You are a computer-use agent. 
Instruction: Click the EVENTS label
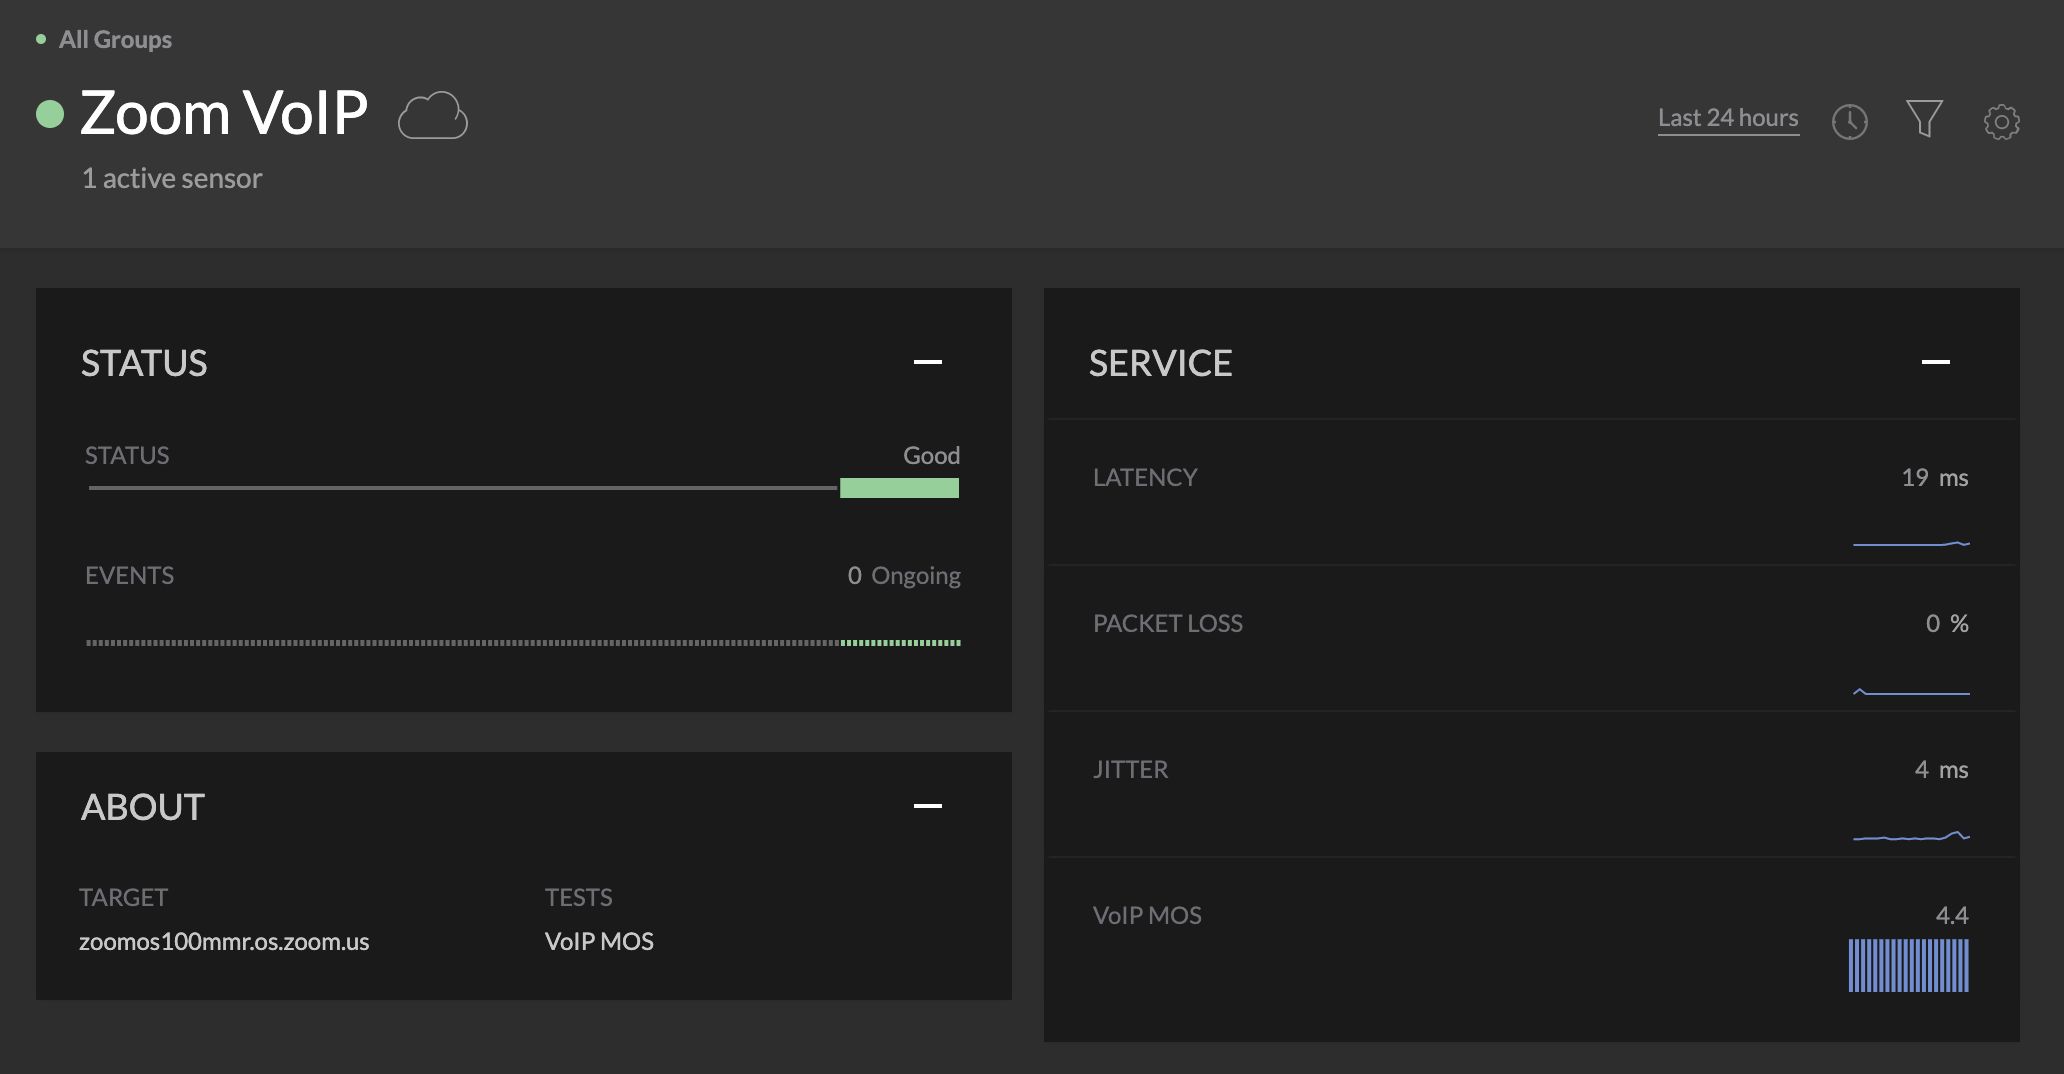point(129,576)
